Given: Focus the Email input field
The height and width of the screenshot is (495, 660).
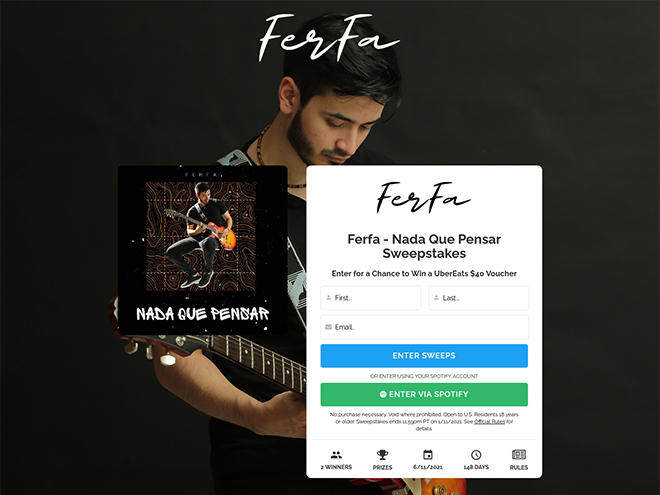Looking at the screenshot, I should tap(425, 327).
